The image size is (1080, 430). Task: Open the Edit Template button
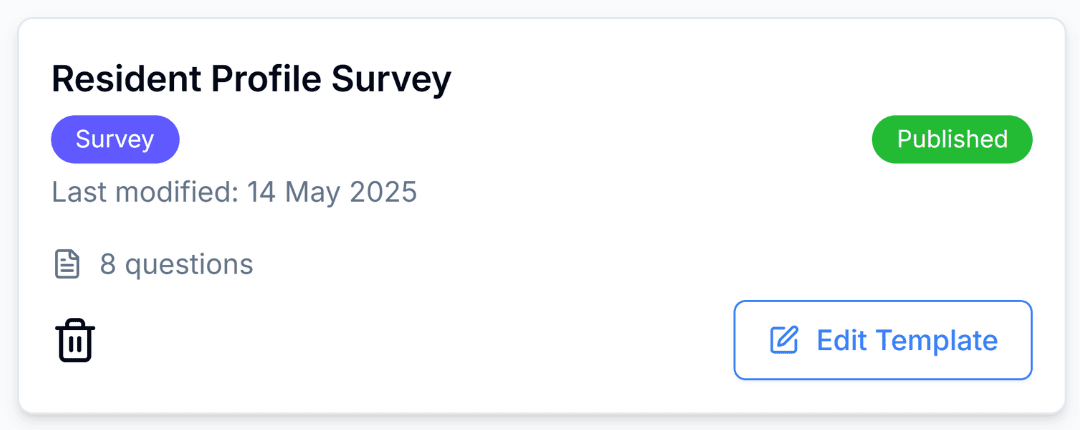[x=882, y=340]
